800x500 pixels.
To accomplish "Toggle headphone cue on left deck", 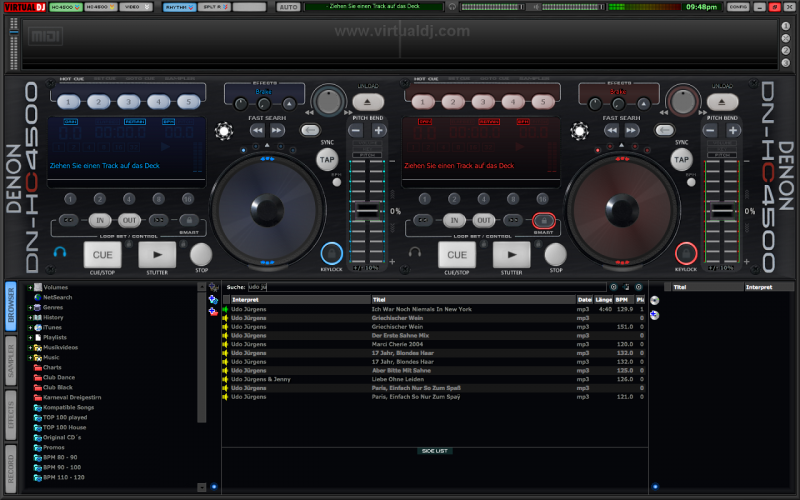I will click(60, 252).
